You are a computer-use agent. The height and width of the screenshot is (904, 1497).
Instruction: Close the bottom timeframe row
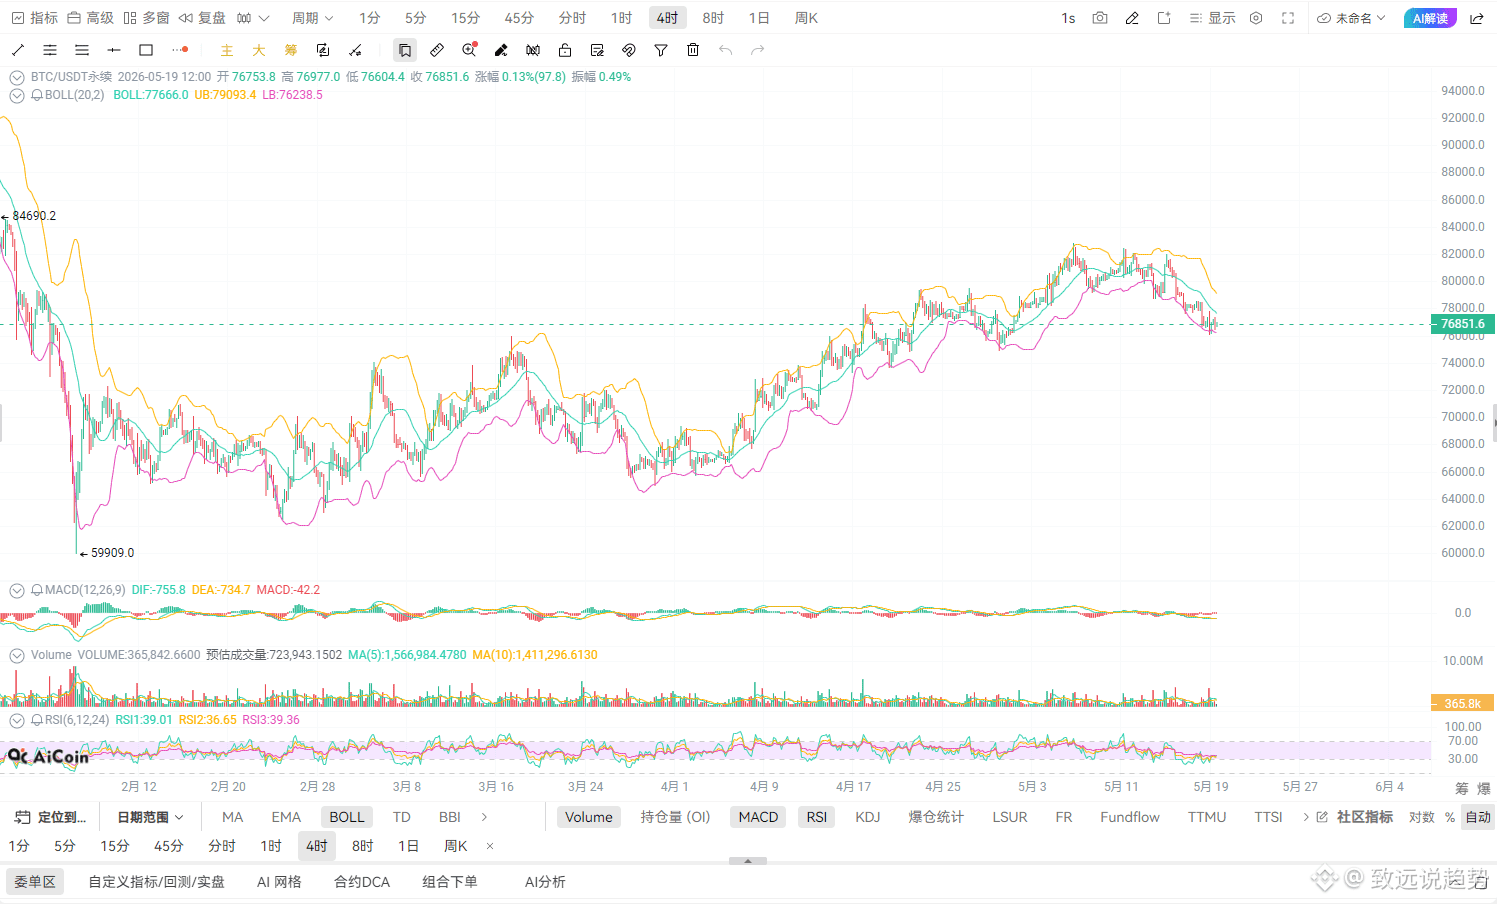(x=490, y=846)
